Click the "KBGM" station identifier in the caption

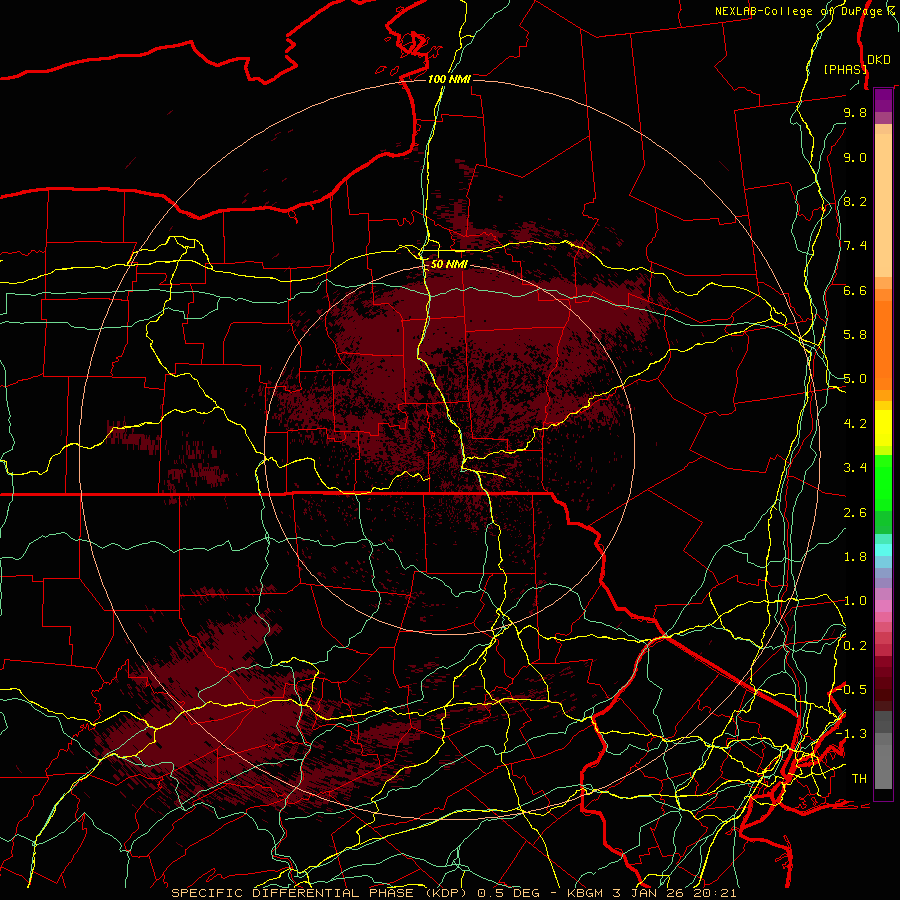[x=585, y=893]
